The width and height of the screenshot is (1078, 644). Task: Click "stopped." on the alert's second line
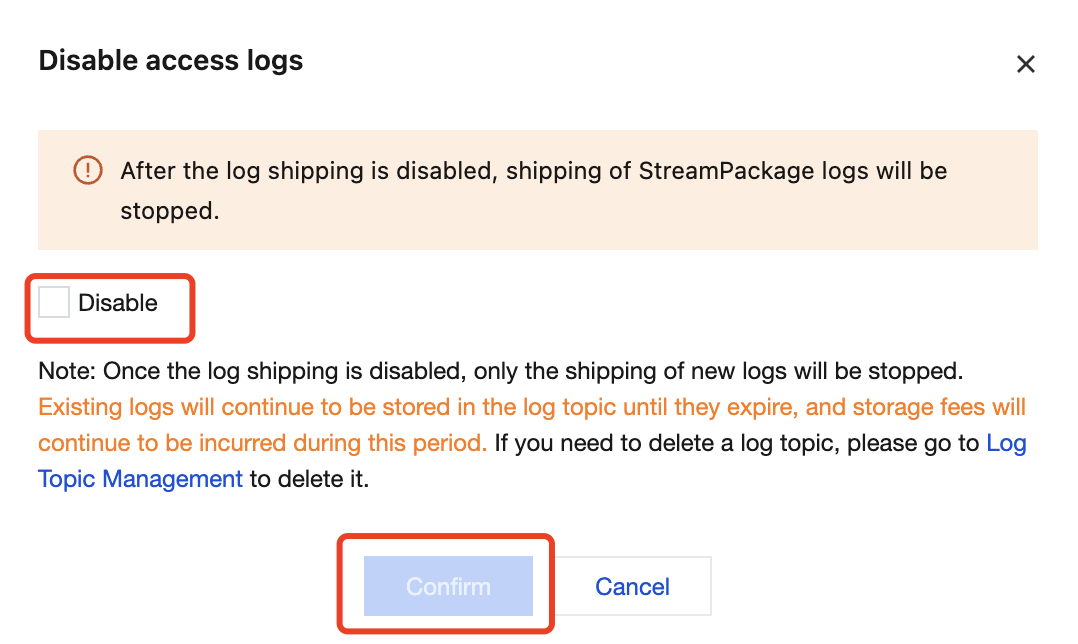pos(169,211)
